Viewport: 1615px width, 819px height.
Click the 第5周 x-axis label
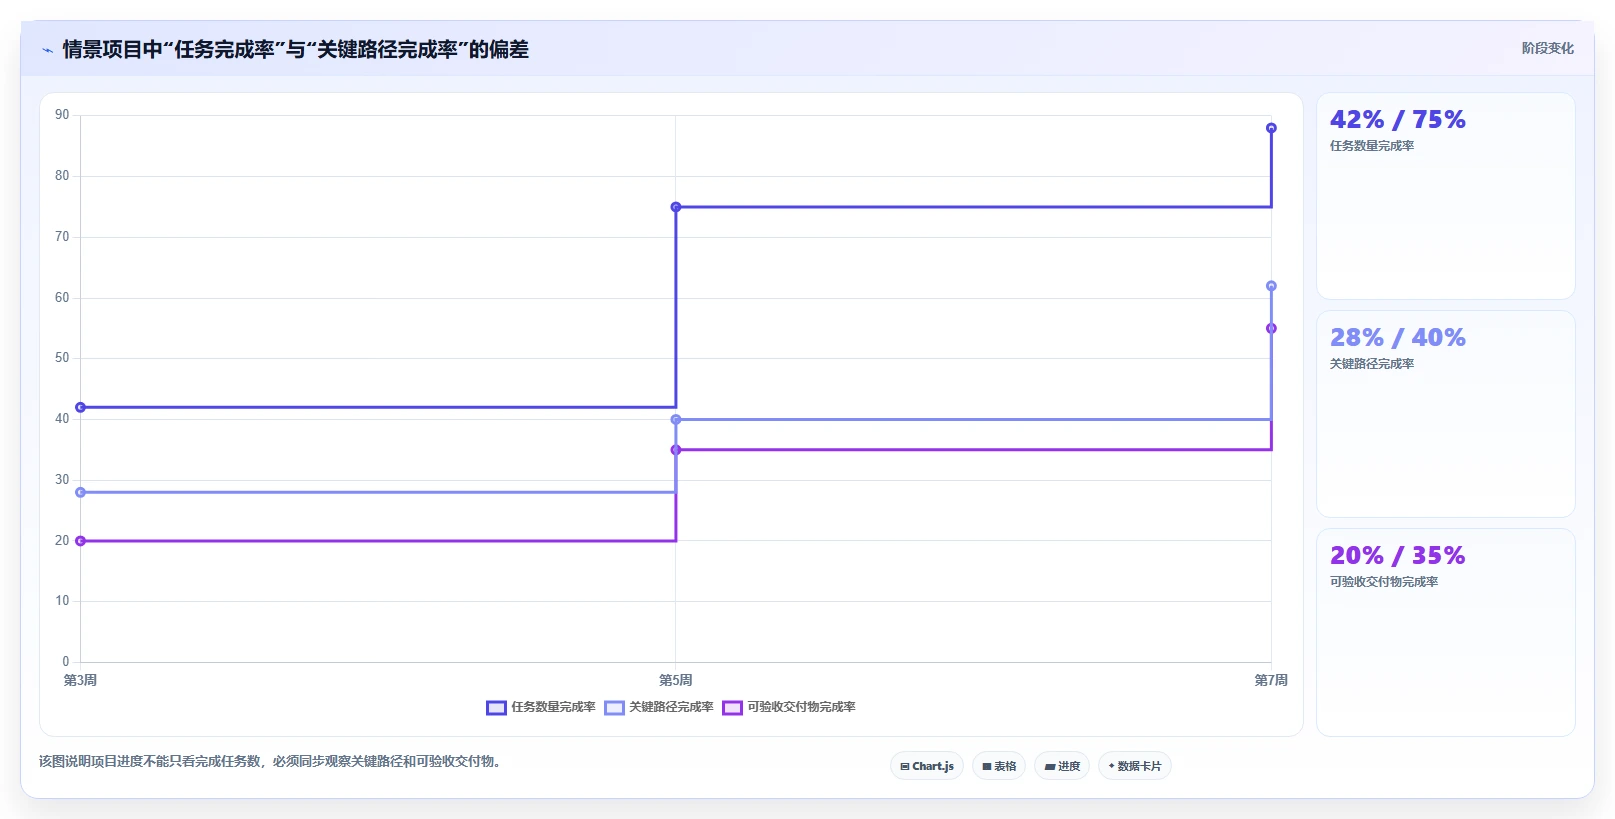click(676, 680)
